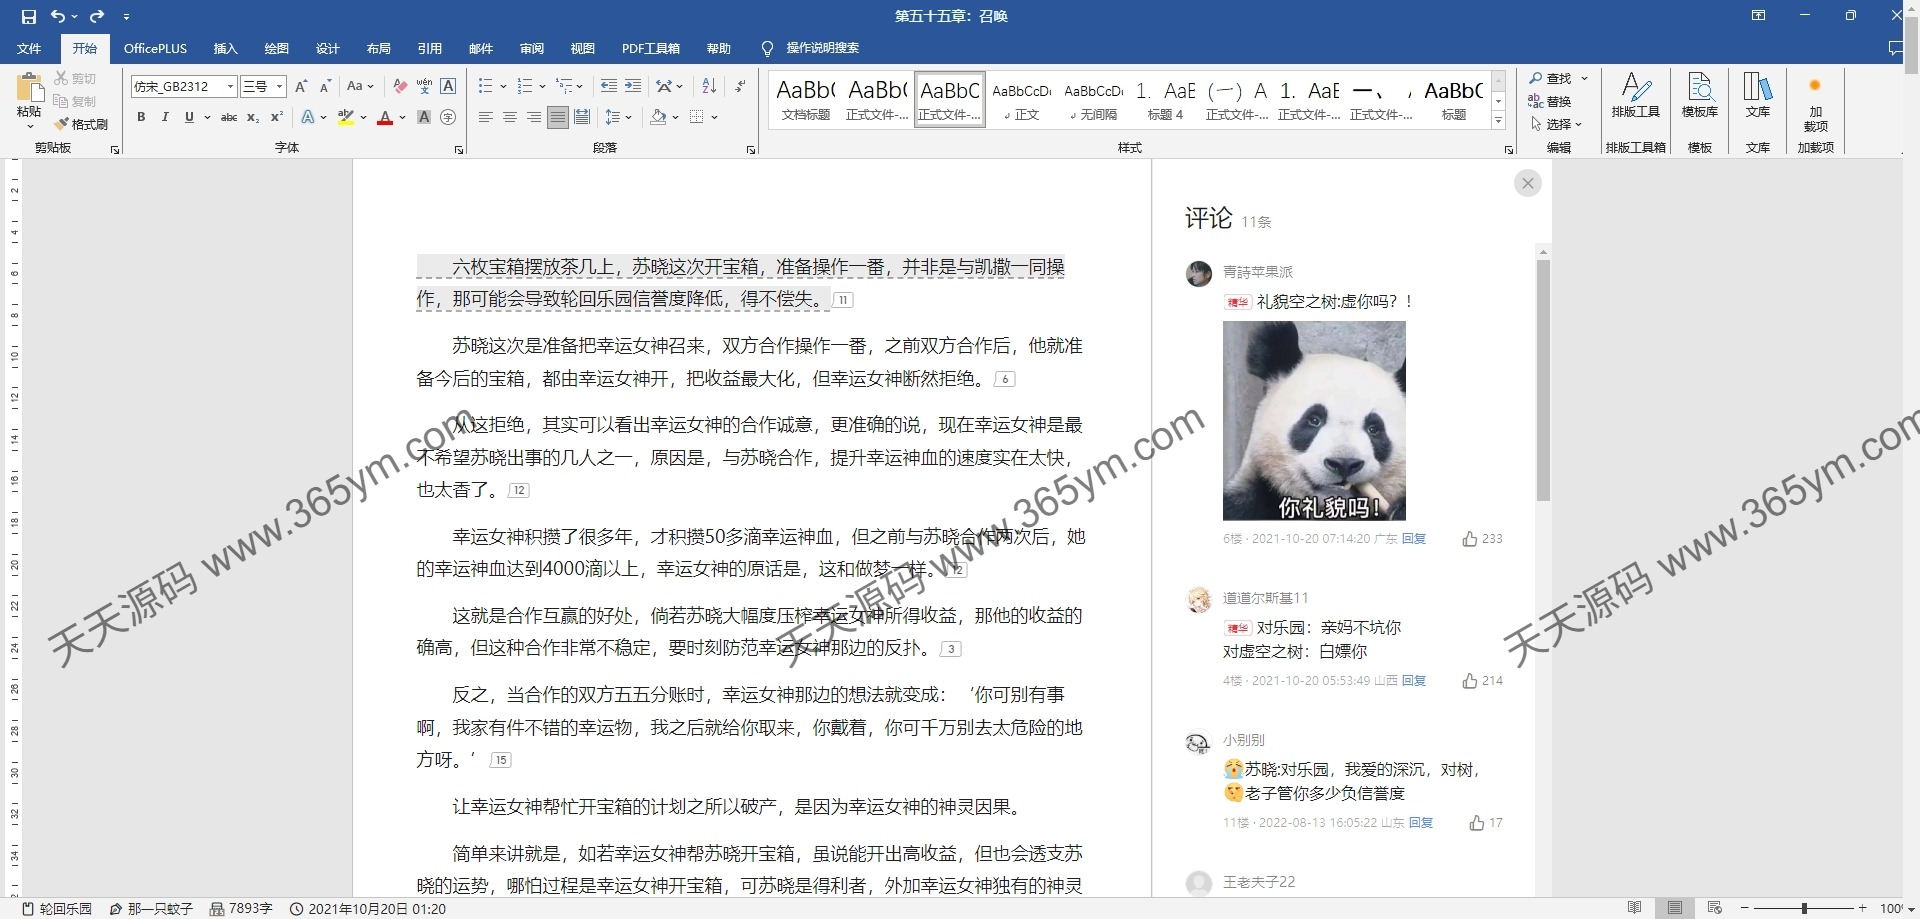Screen dimensions: 1920x919
Task: Click the Enclosed Character (字) icon
Action: [448, 117]
